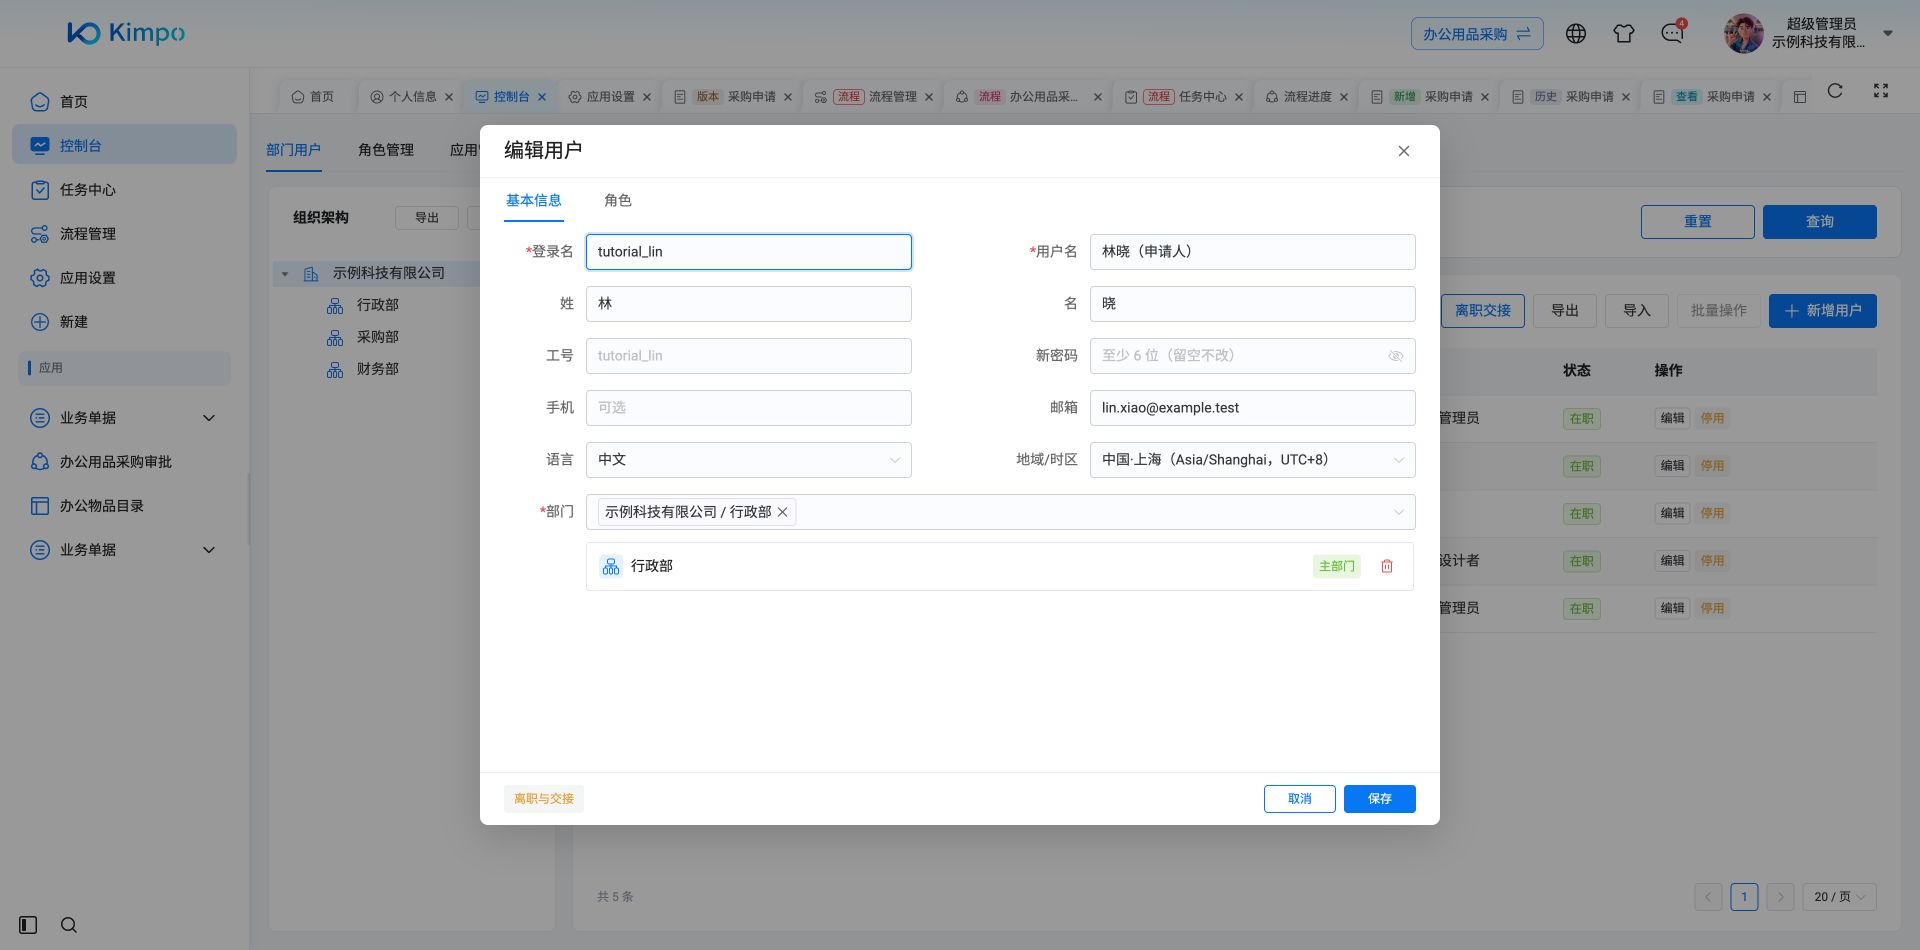Focus the 手机 input field
Viewport: 1920px width, 950px height.
click(x=749, y=408)
